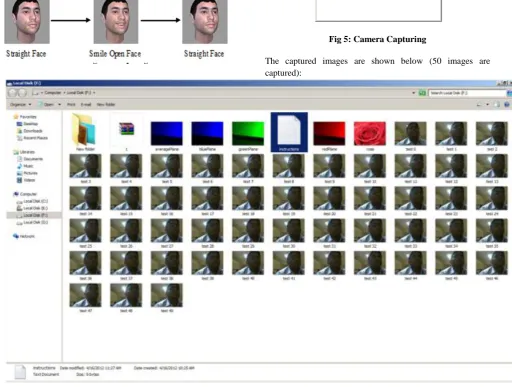The image size is (512, 387).
Task: Open the Pictures library
Action: 27,173
